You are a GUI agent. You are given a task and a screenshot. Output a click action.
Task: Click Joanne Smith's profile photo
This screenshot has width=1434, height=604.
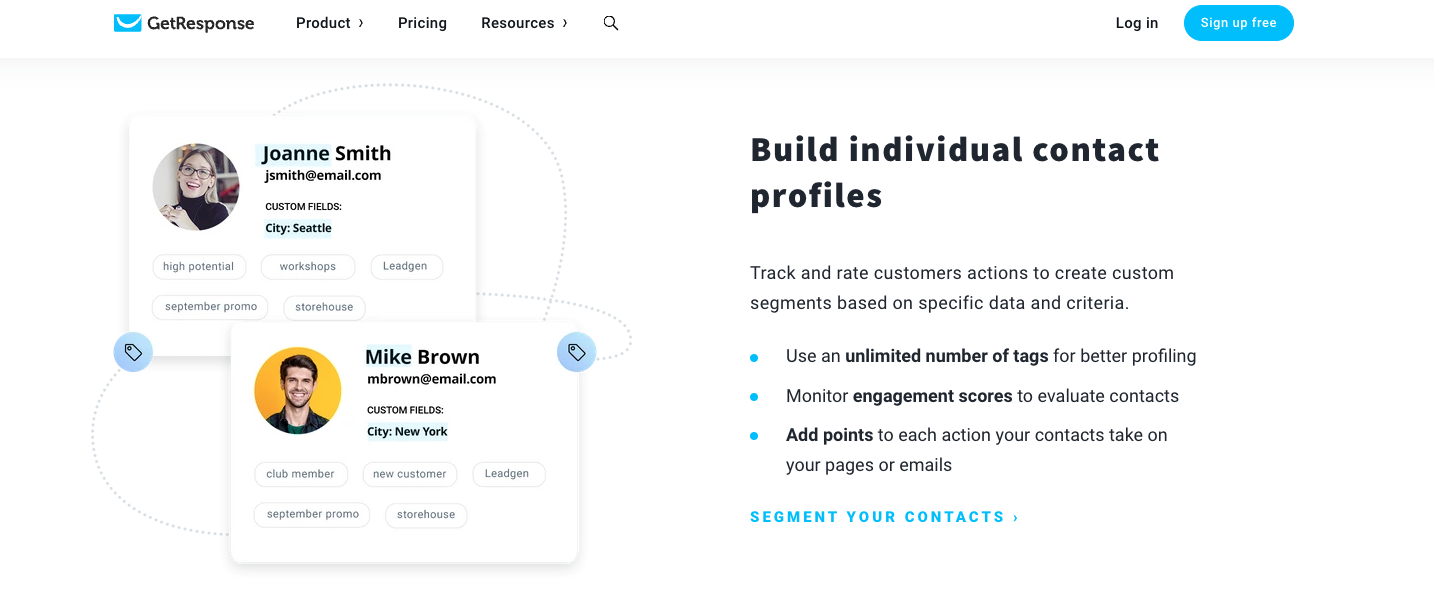click(196, 187)
